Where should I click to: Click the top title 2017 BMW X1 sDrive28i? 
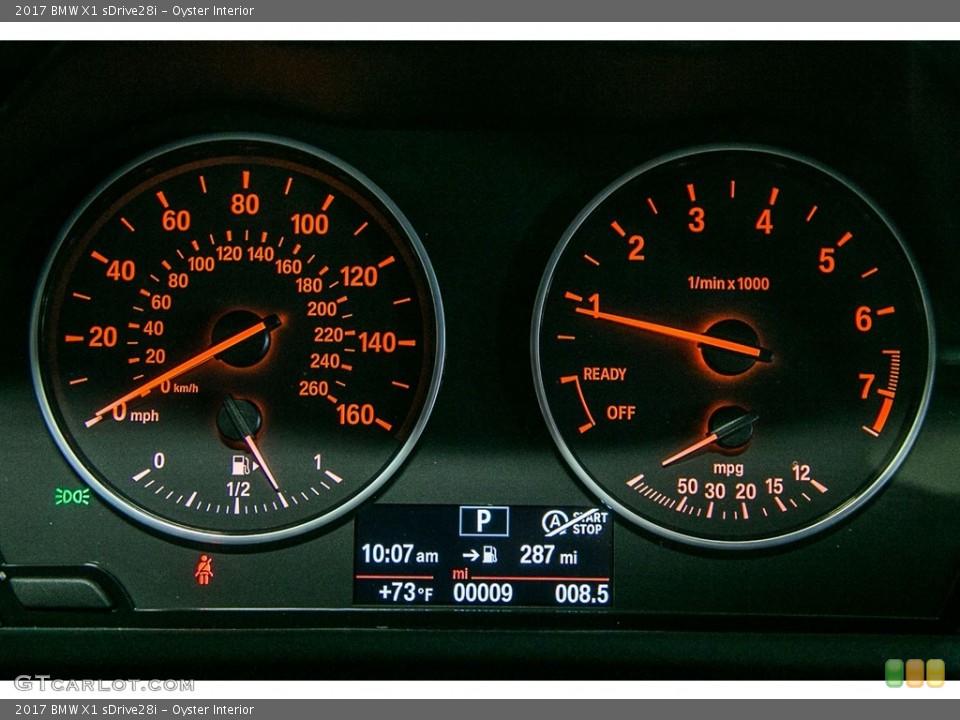tap(86, 10)
